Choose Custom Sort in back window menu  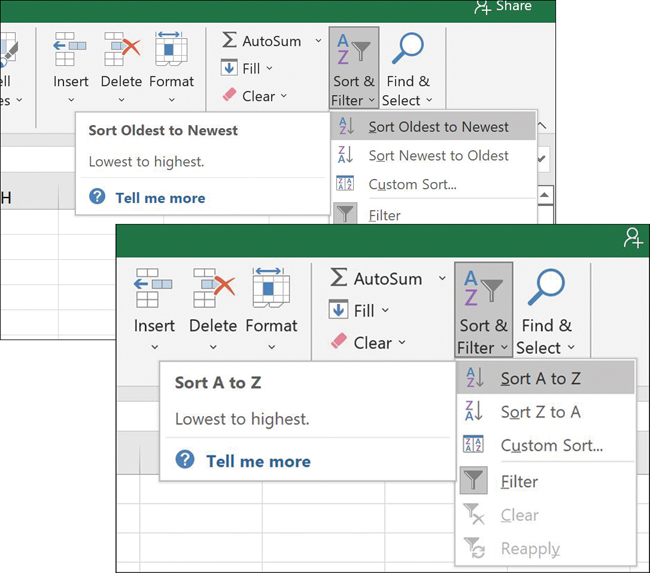click(x=433, y=184)
